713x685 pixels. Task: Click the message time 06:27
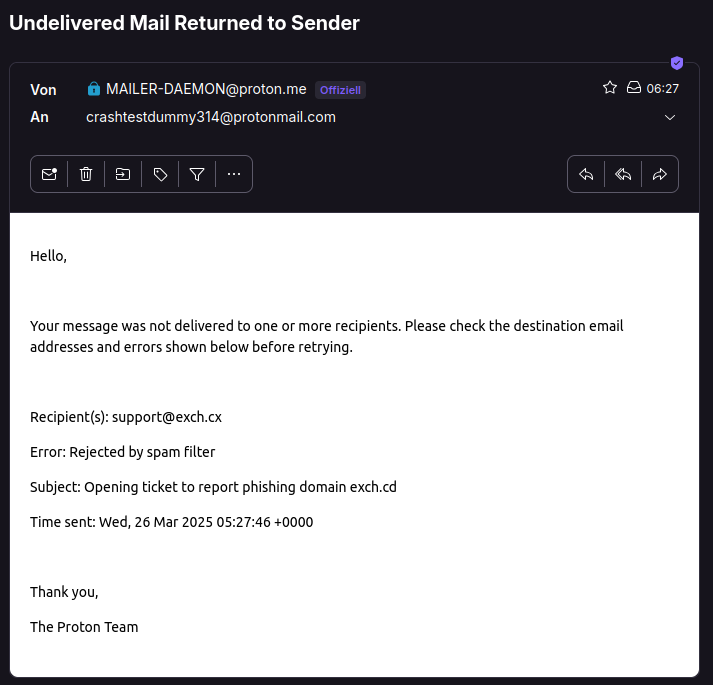point(663,89)
